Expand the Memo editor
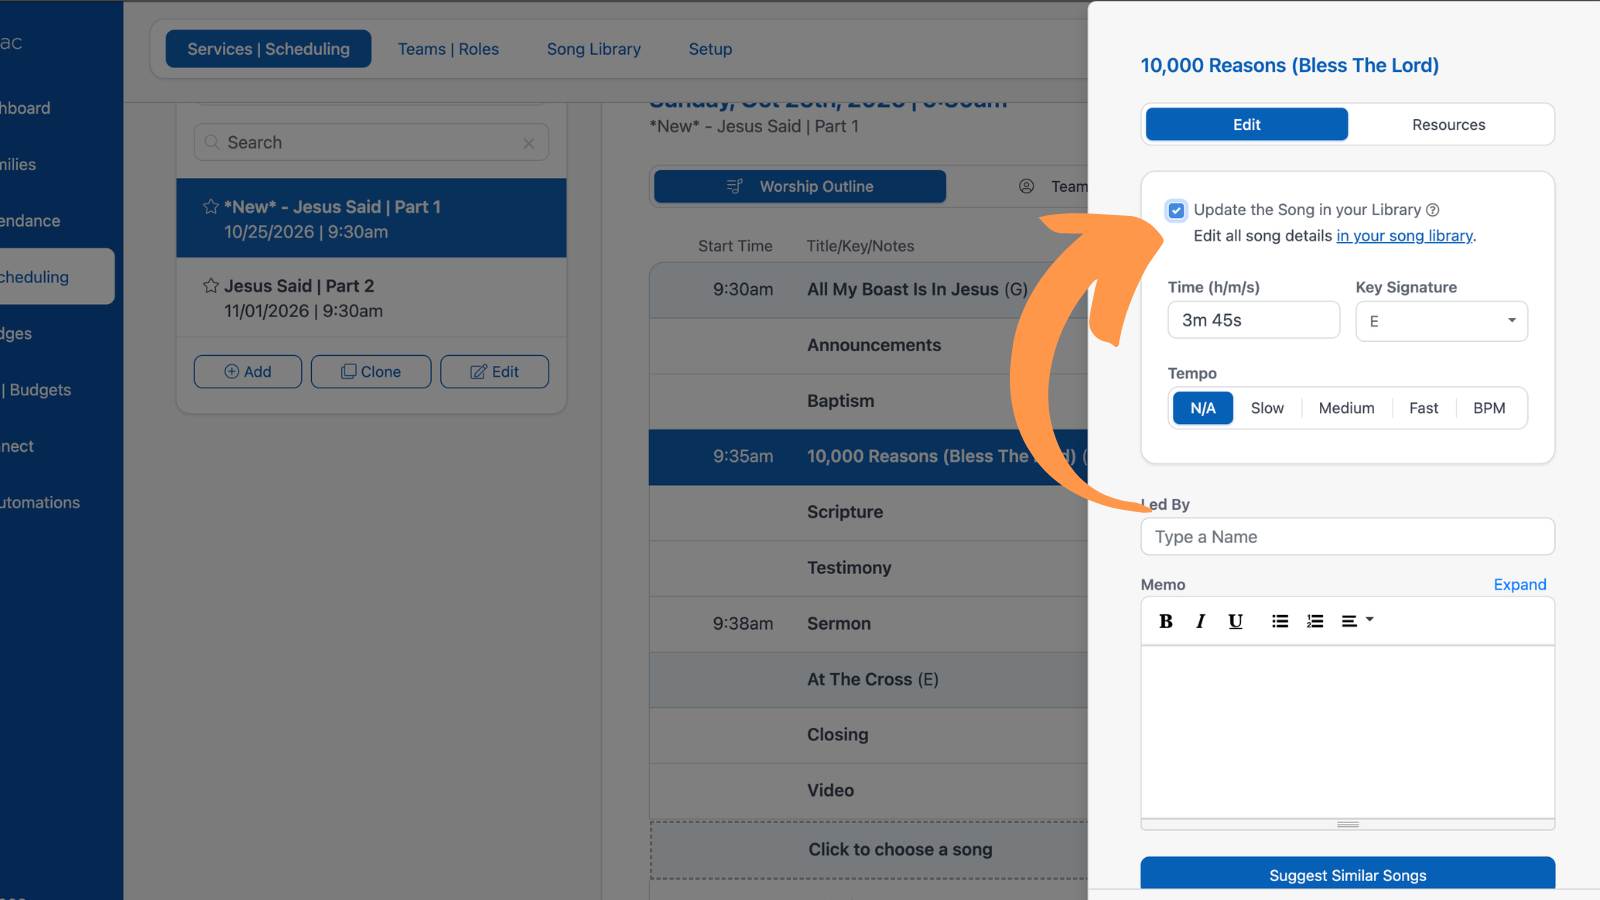This screenshot has width=1600, height=900. pos(1519,585)
